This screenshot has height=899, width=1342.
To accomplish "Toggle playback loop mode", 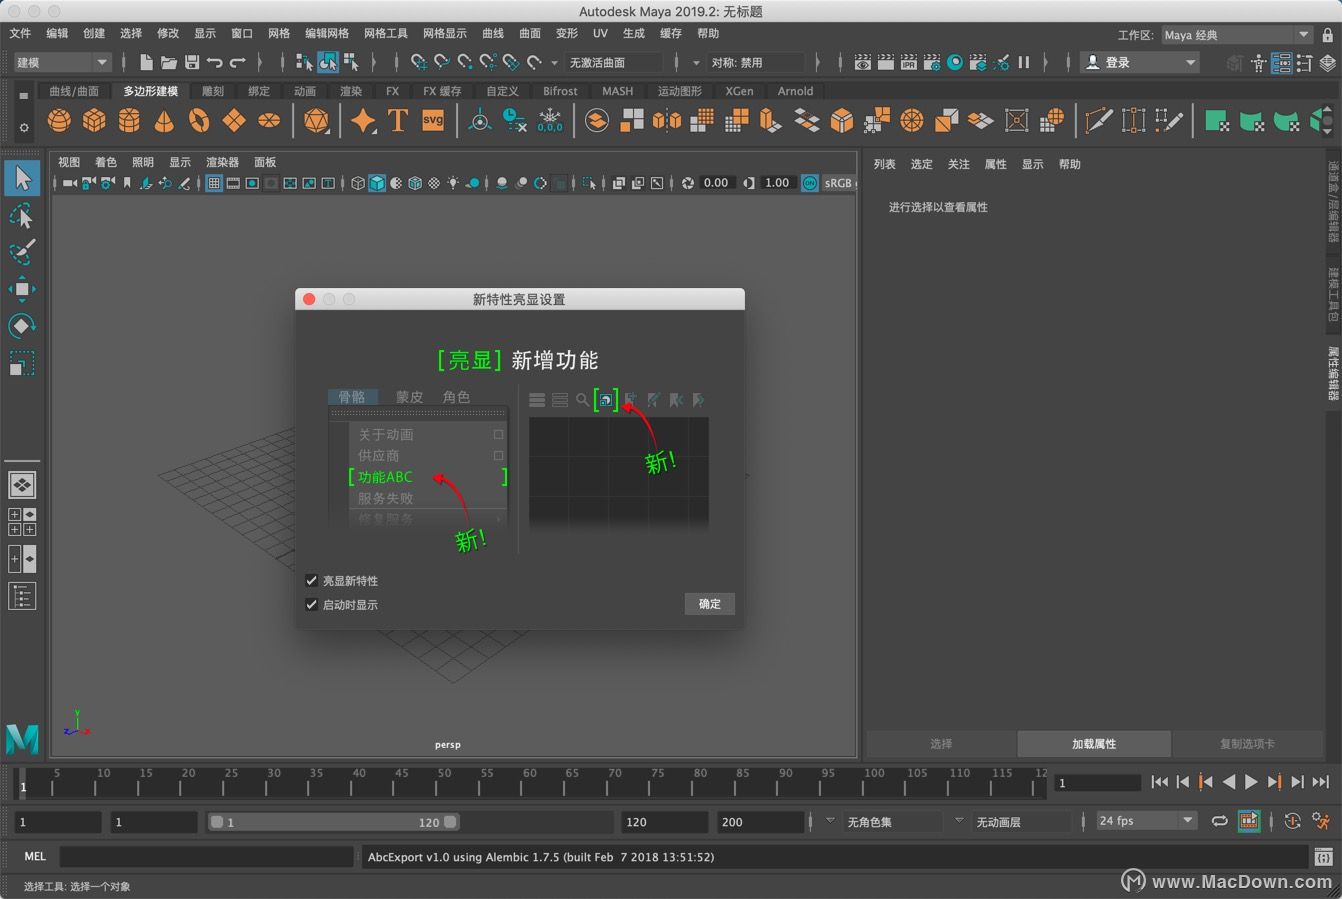I will coord(1220,821).
